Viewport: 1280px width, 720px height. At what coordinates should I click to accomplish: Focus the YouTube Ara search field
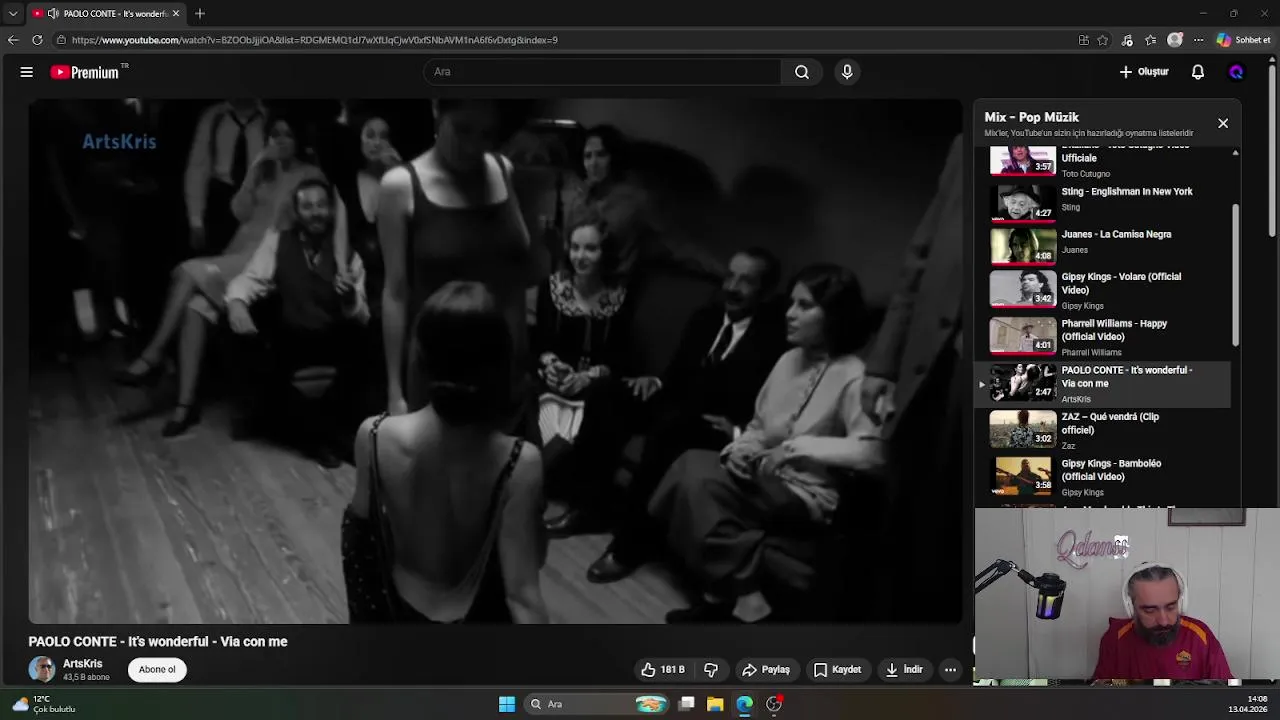[x=602, y=72]
